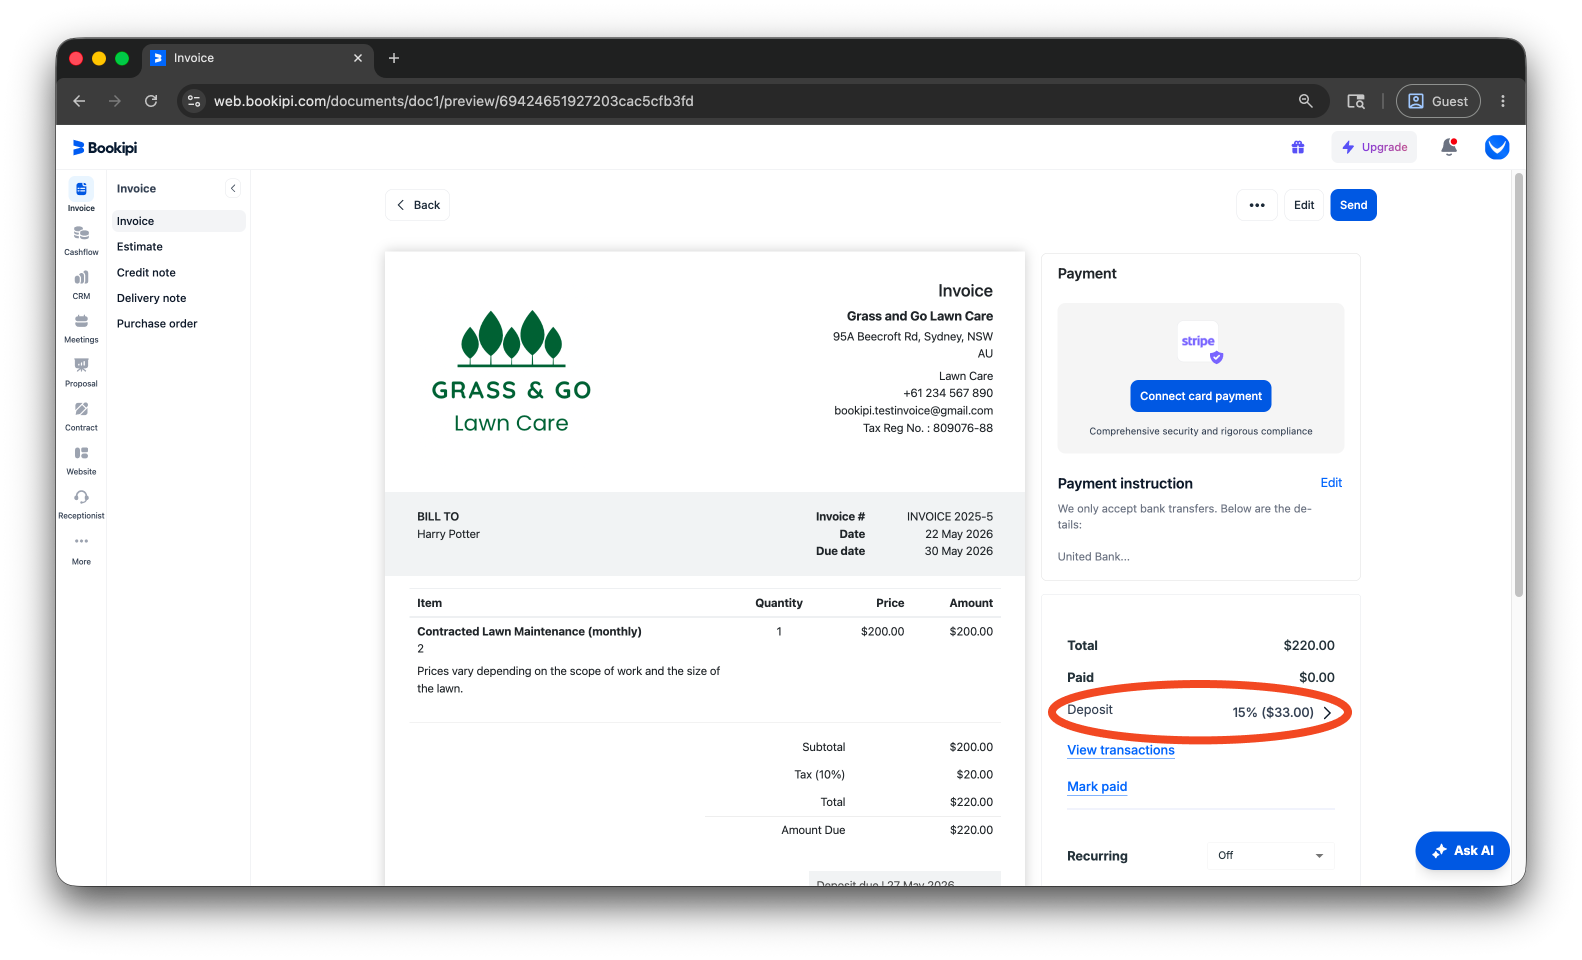Click the Paid $0.00 amount
Viewport: 1582px width, 960px height.
(1316, 677)
